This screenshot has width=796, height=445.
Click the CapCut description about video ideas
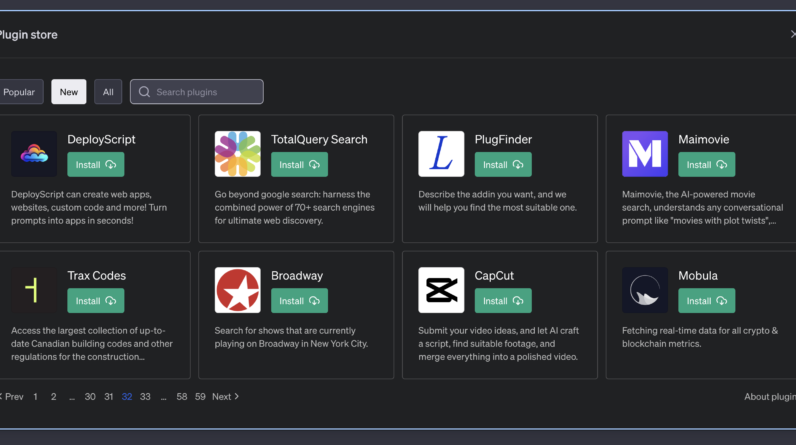[499, 344]
